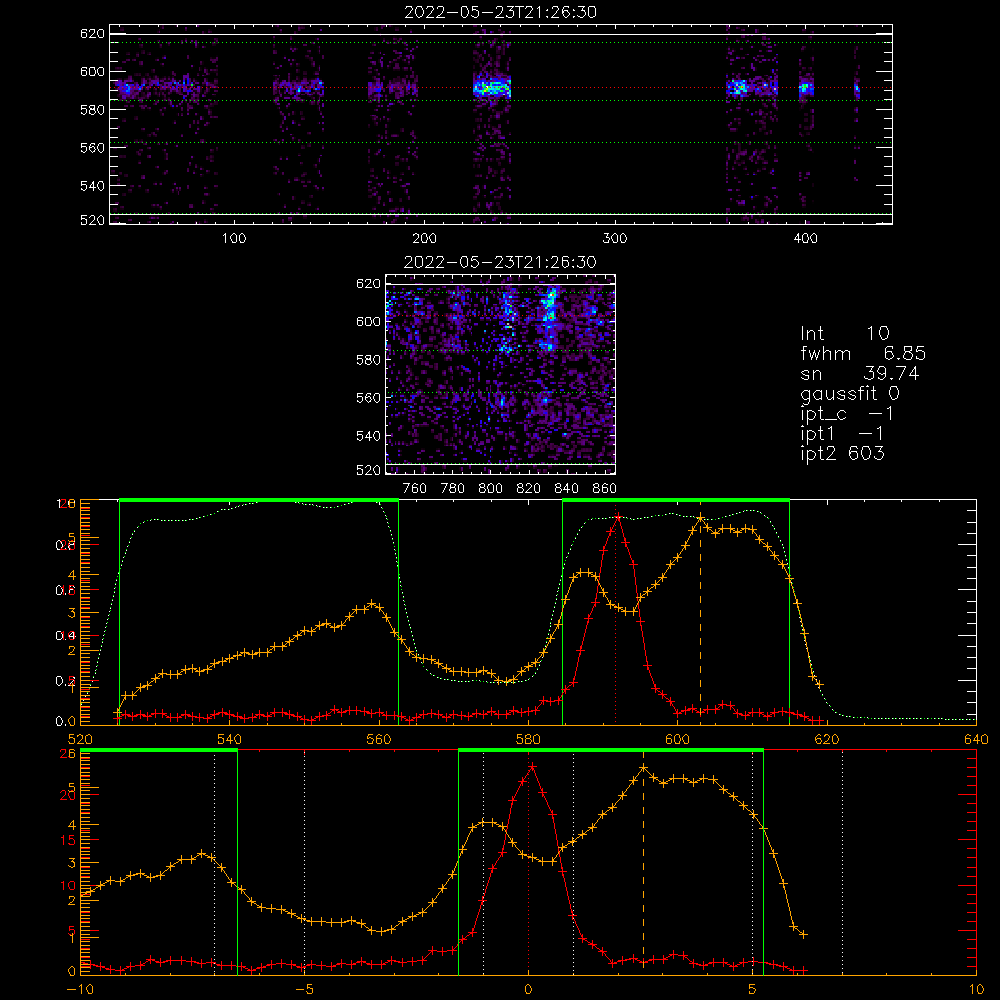This screenshot has width=1000, height=1000.
Task: Click the red peak at 0 in bottom plot
Action: coord(532,766)
